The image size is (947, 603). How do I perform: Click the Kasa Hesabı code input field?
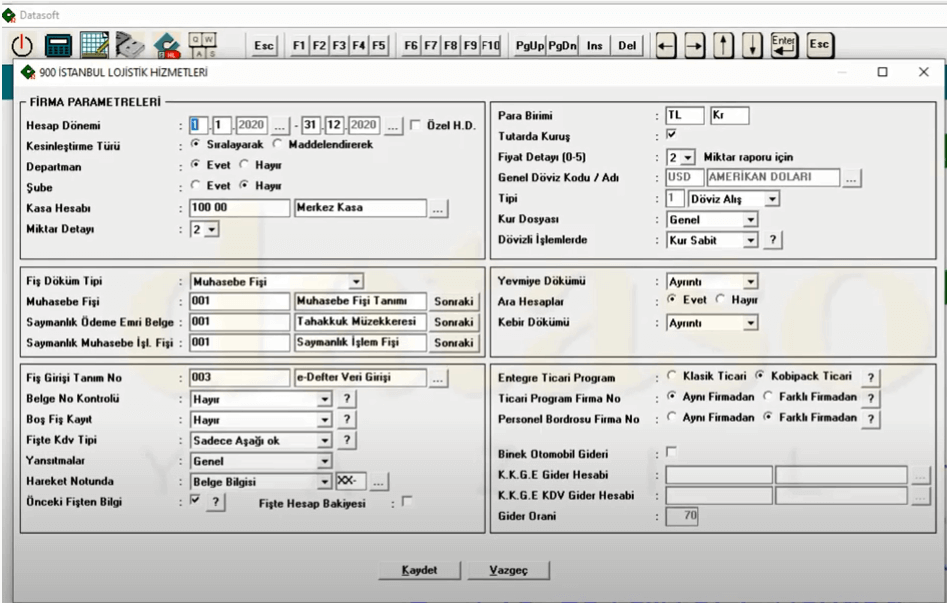[x=238, y=209]
